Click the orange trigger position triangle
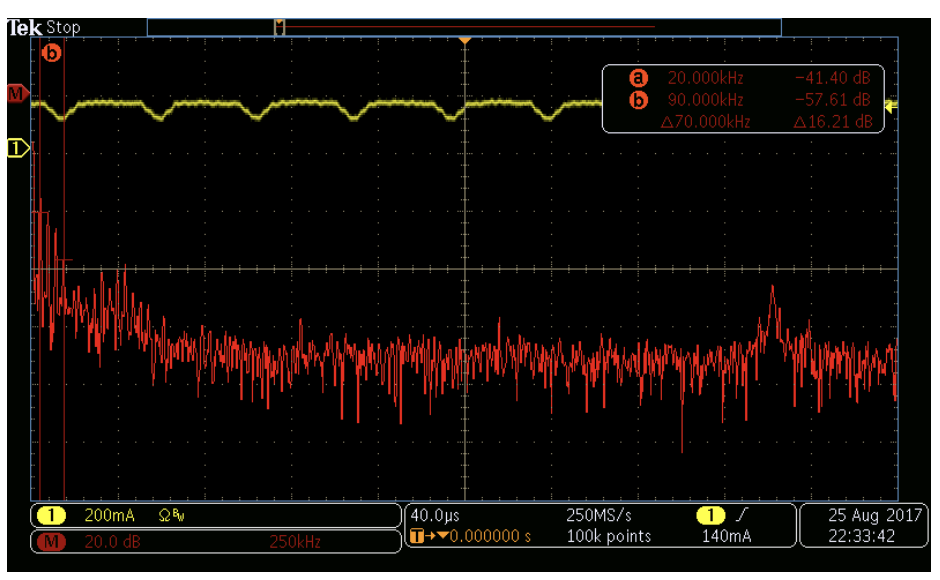The width and height of the screenshot is (940, 580). (464, 39)
